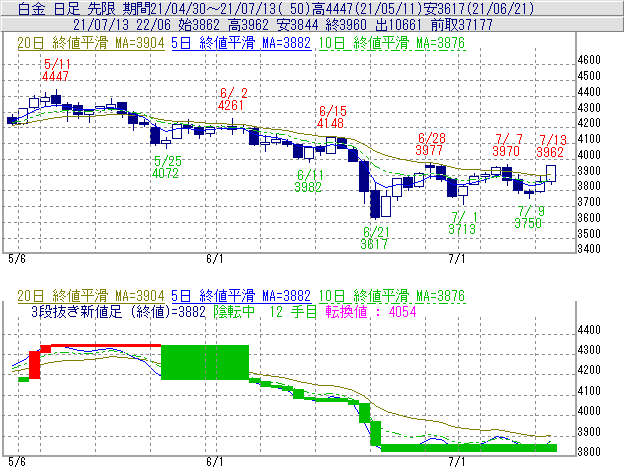Click the 陰転中 12 手目 status text
Screen dimensions: 624x475
tap(265, 311)
